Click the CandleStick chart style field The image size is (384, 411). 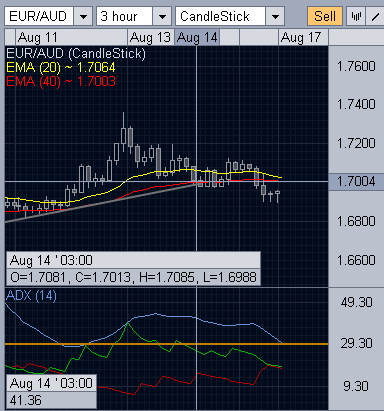click(x=220, y=16)
